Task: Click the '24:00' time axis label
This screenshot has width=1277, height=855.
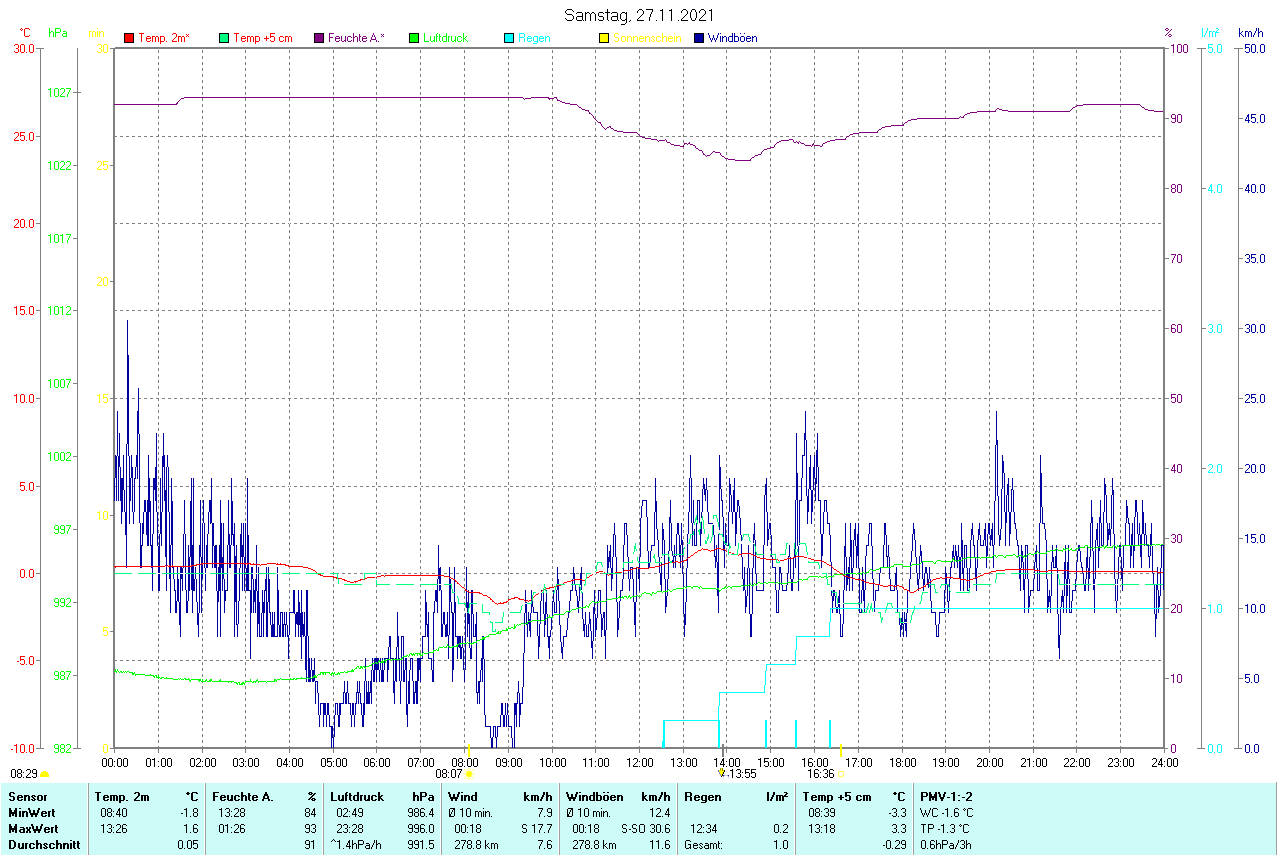Action: pos(1164,763)
